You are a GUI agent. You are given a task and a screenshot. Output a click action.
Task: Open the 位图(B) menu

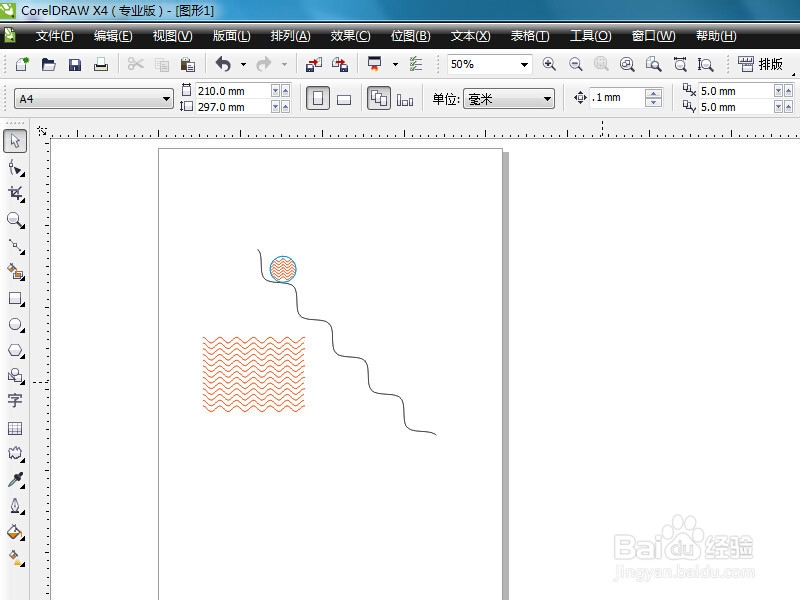point(411,36)
